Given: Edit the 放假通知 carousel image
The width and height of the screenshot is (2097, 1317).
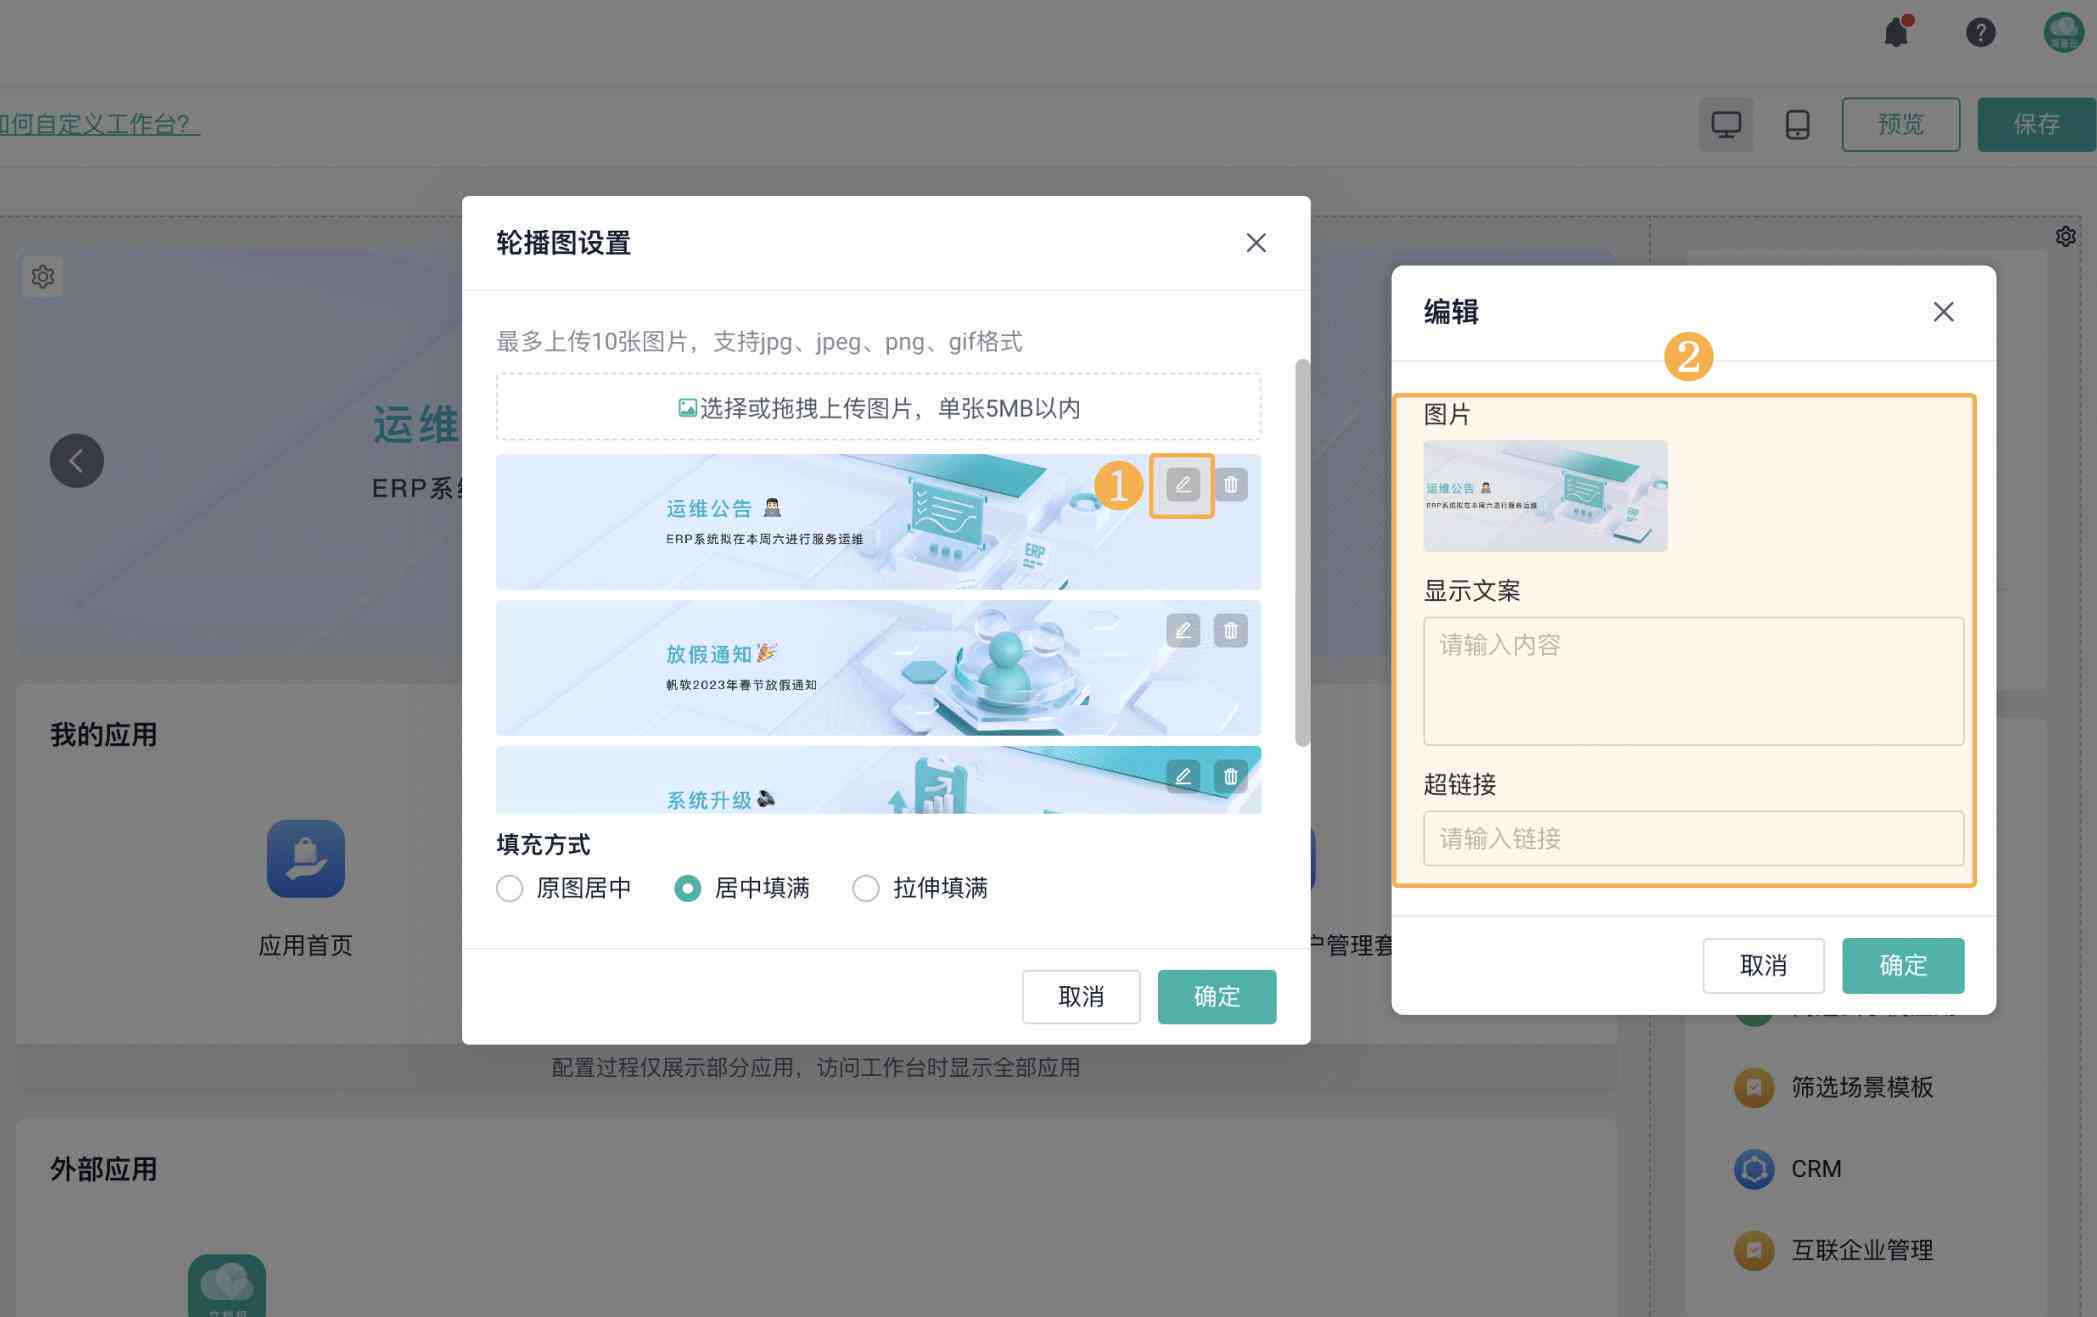Looking at the screenshot, I should [x=1182, y=631].
